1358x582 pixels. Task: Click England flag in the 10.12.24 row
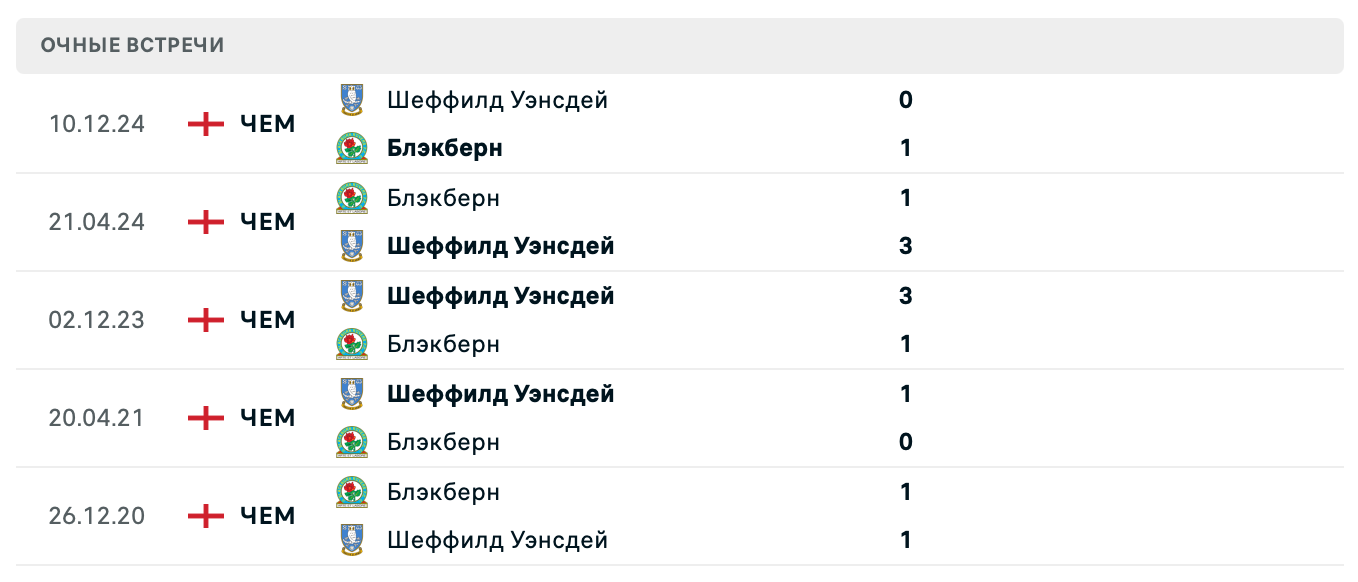pos(206,124)
